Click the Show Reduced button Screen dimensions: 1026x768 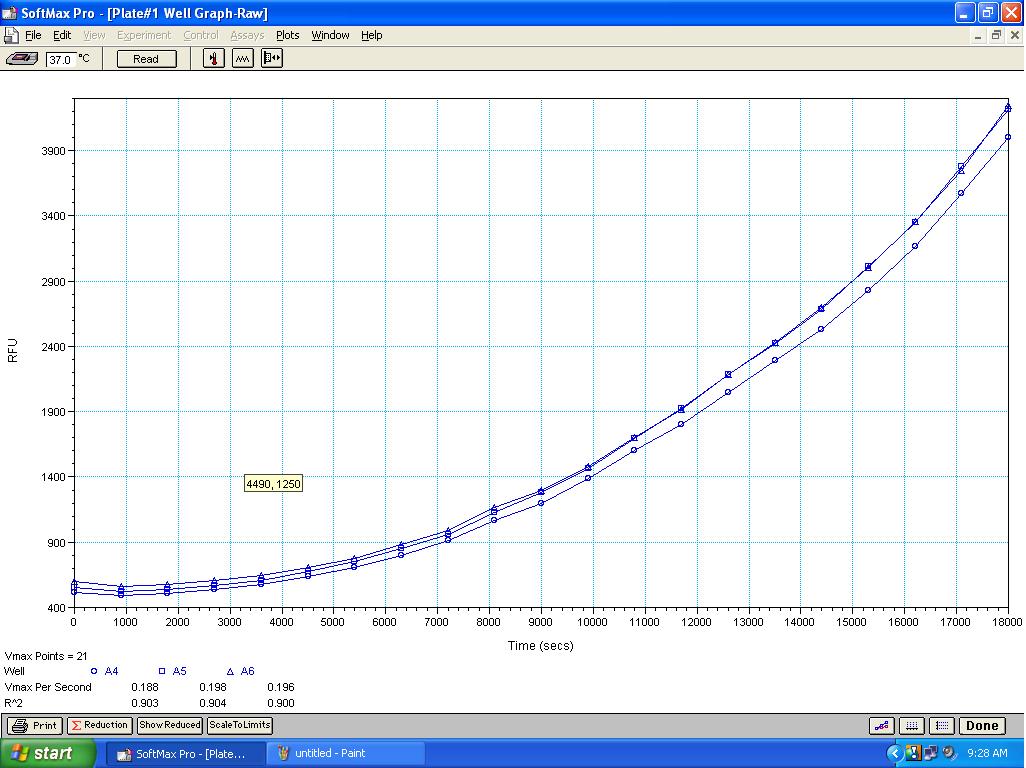169,725
